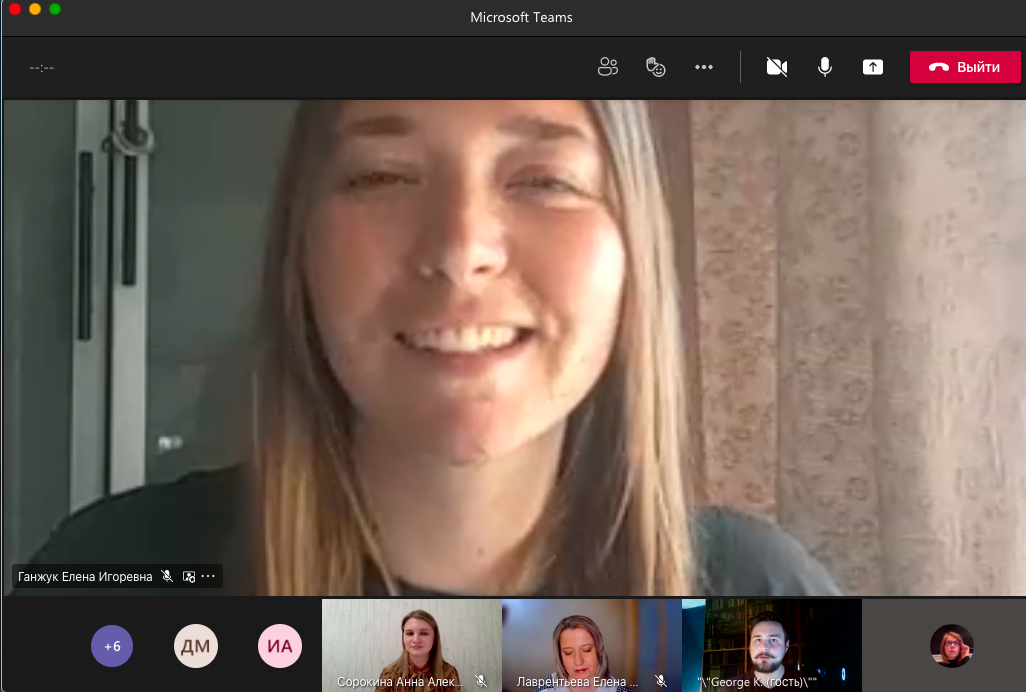Click the share screen icon

tap(873, 67)
